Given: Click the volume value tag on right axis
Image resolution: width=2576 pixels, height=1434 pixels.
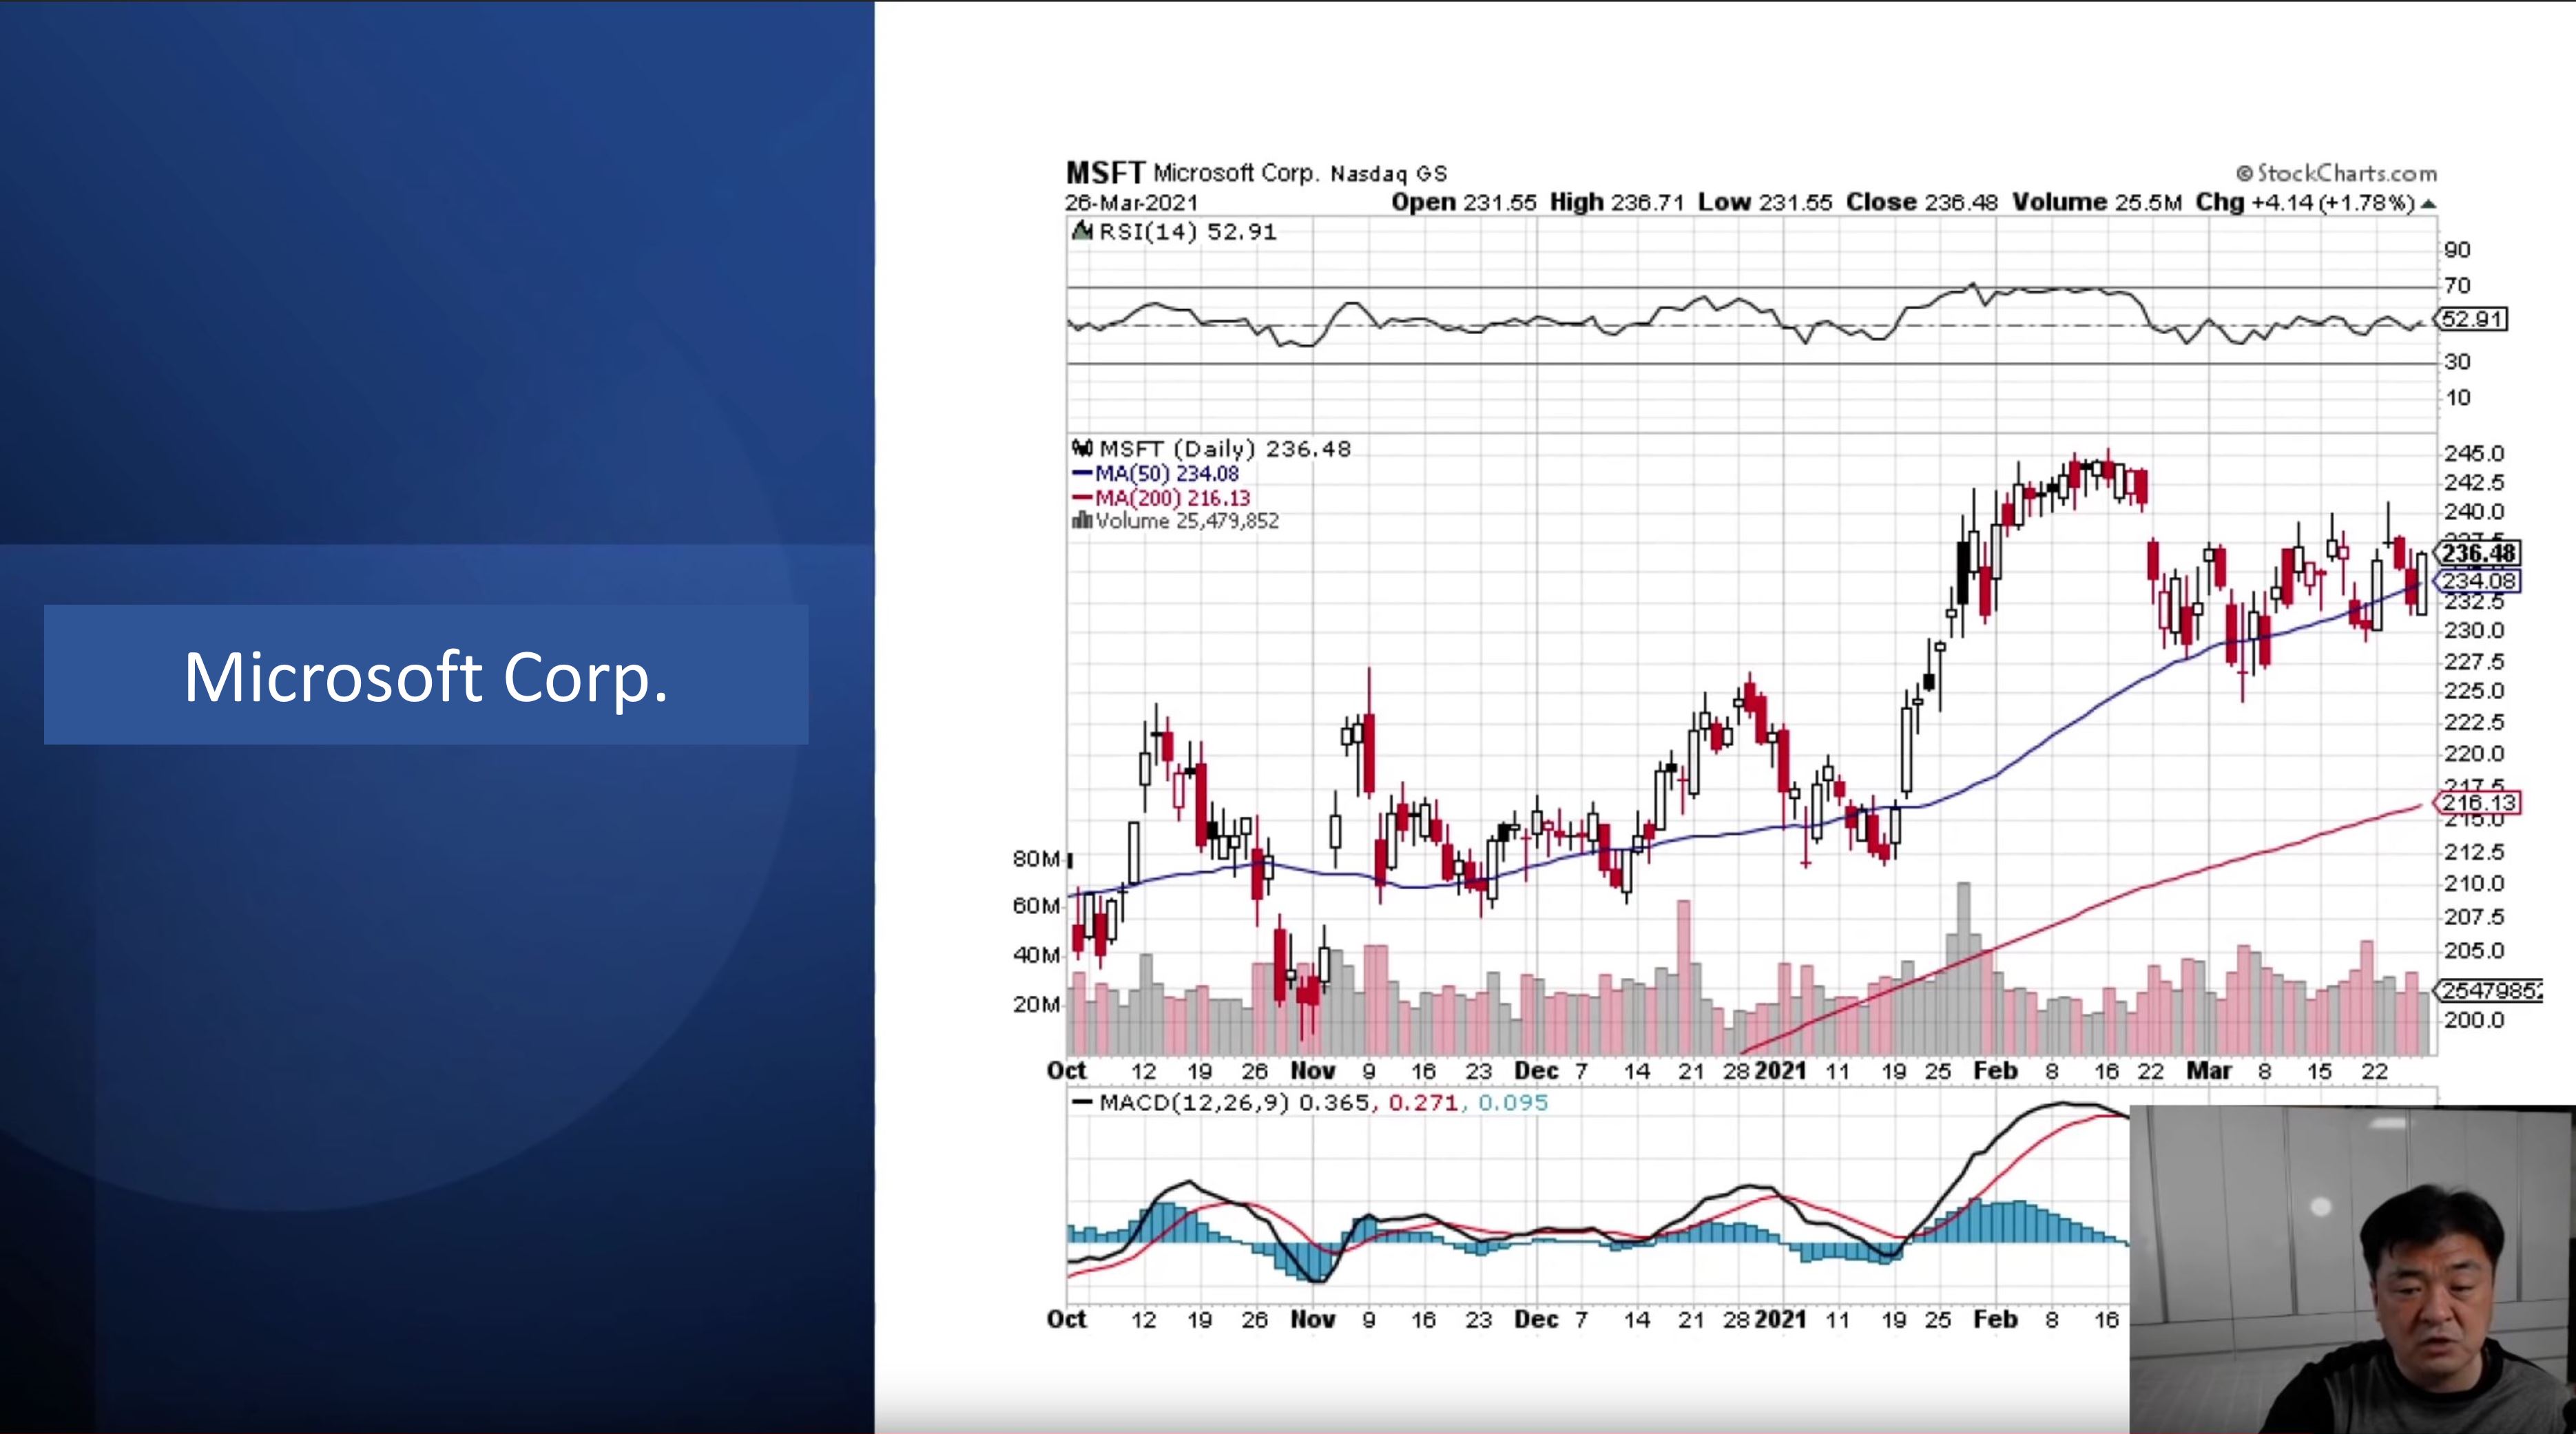Looking at the screenshot, I should [x=2488, y=990].
